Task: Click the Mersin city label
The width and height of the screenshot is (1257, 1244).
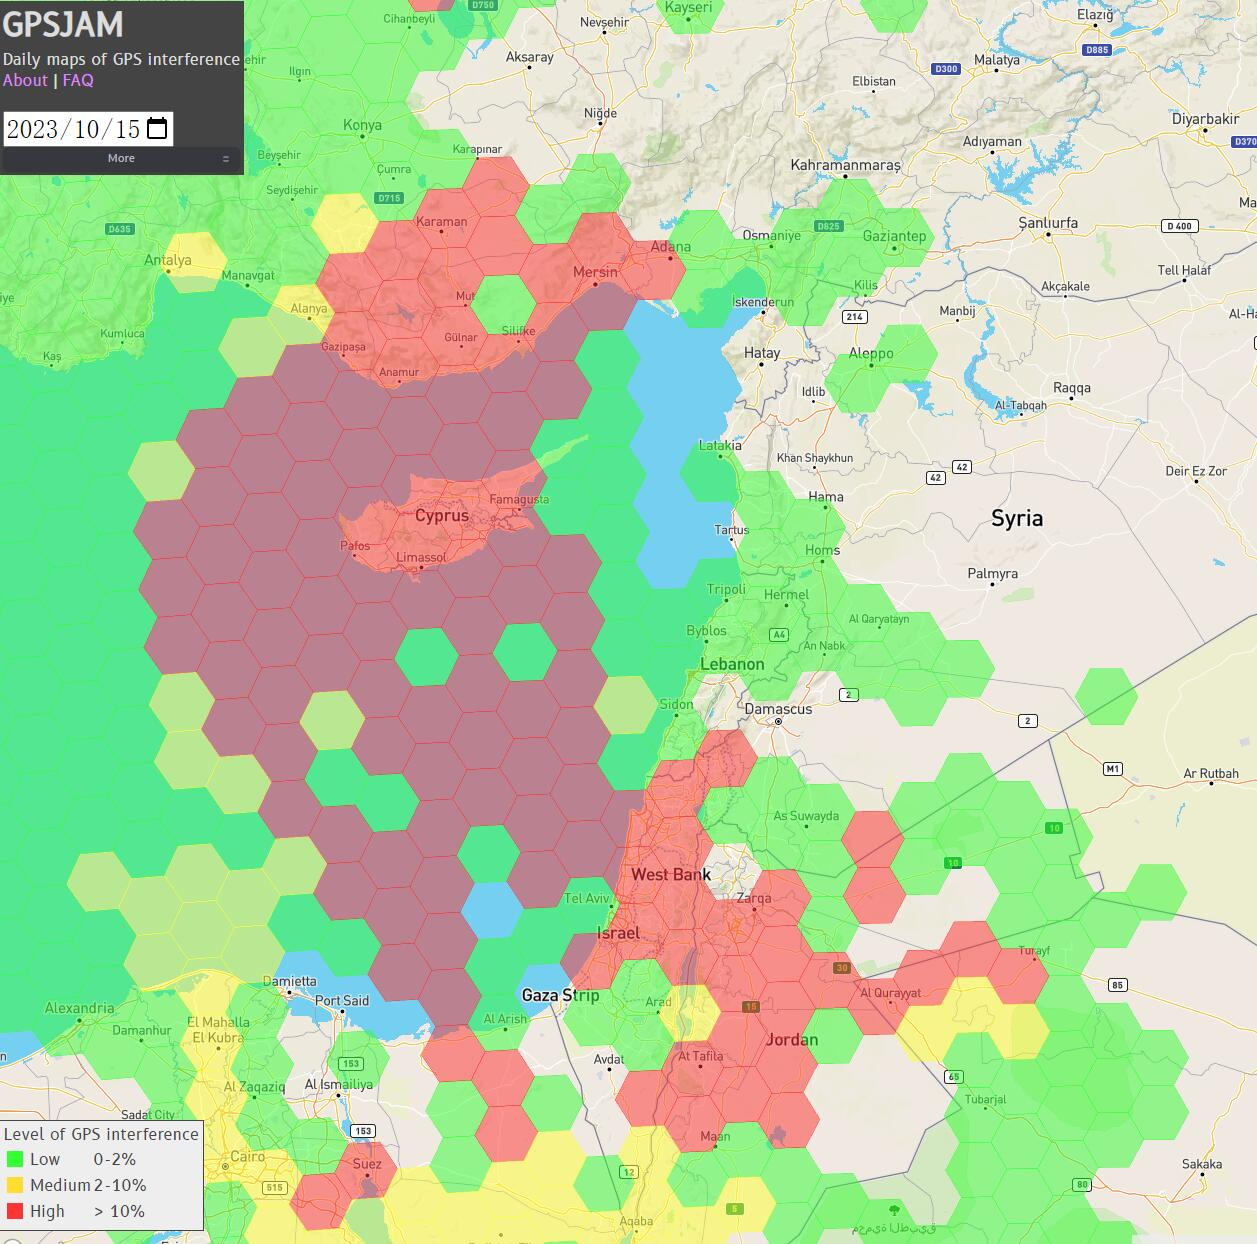Action: pos(595,272)
